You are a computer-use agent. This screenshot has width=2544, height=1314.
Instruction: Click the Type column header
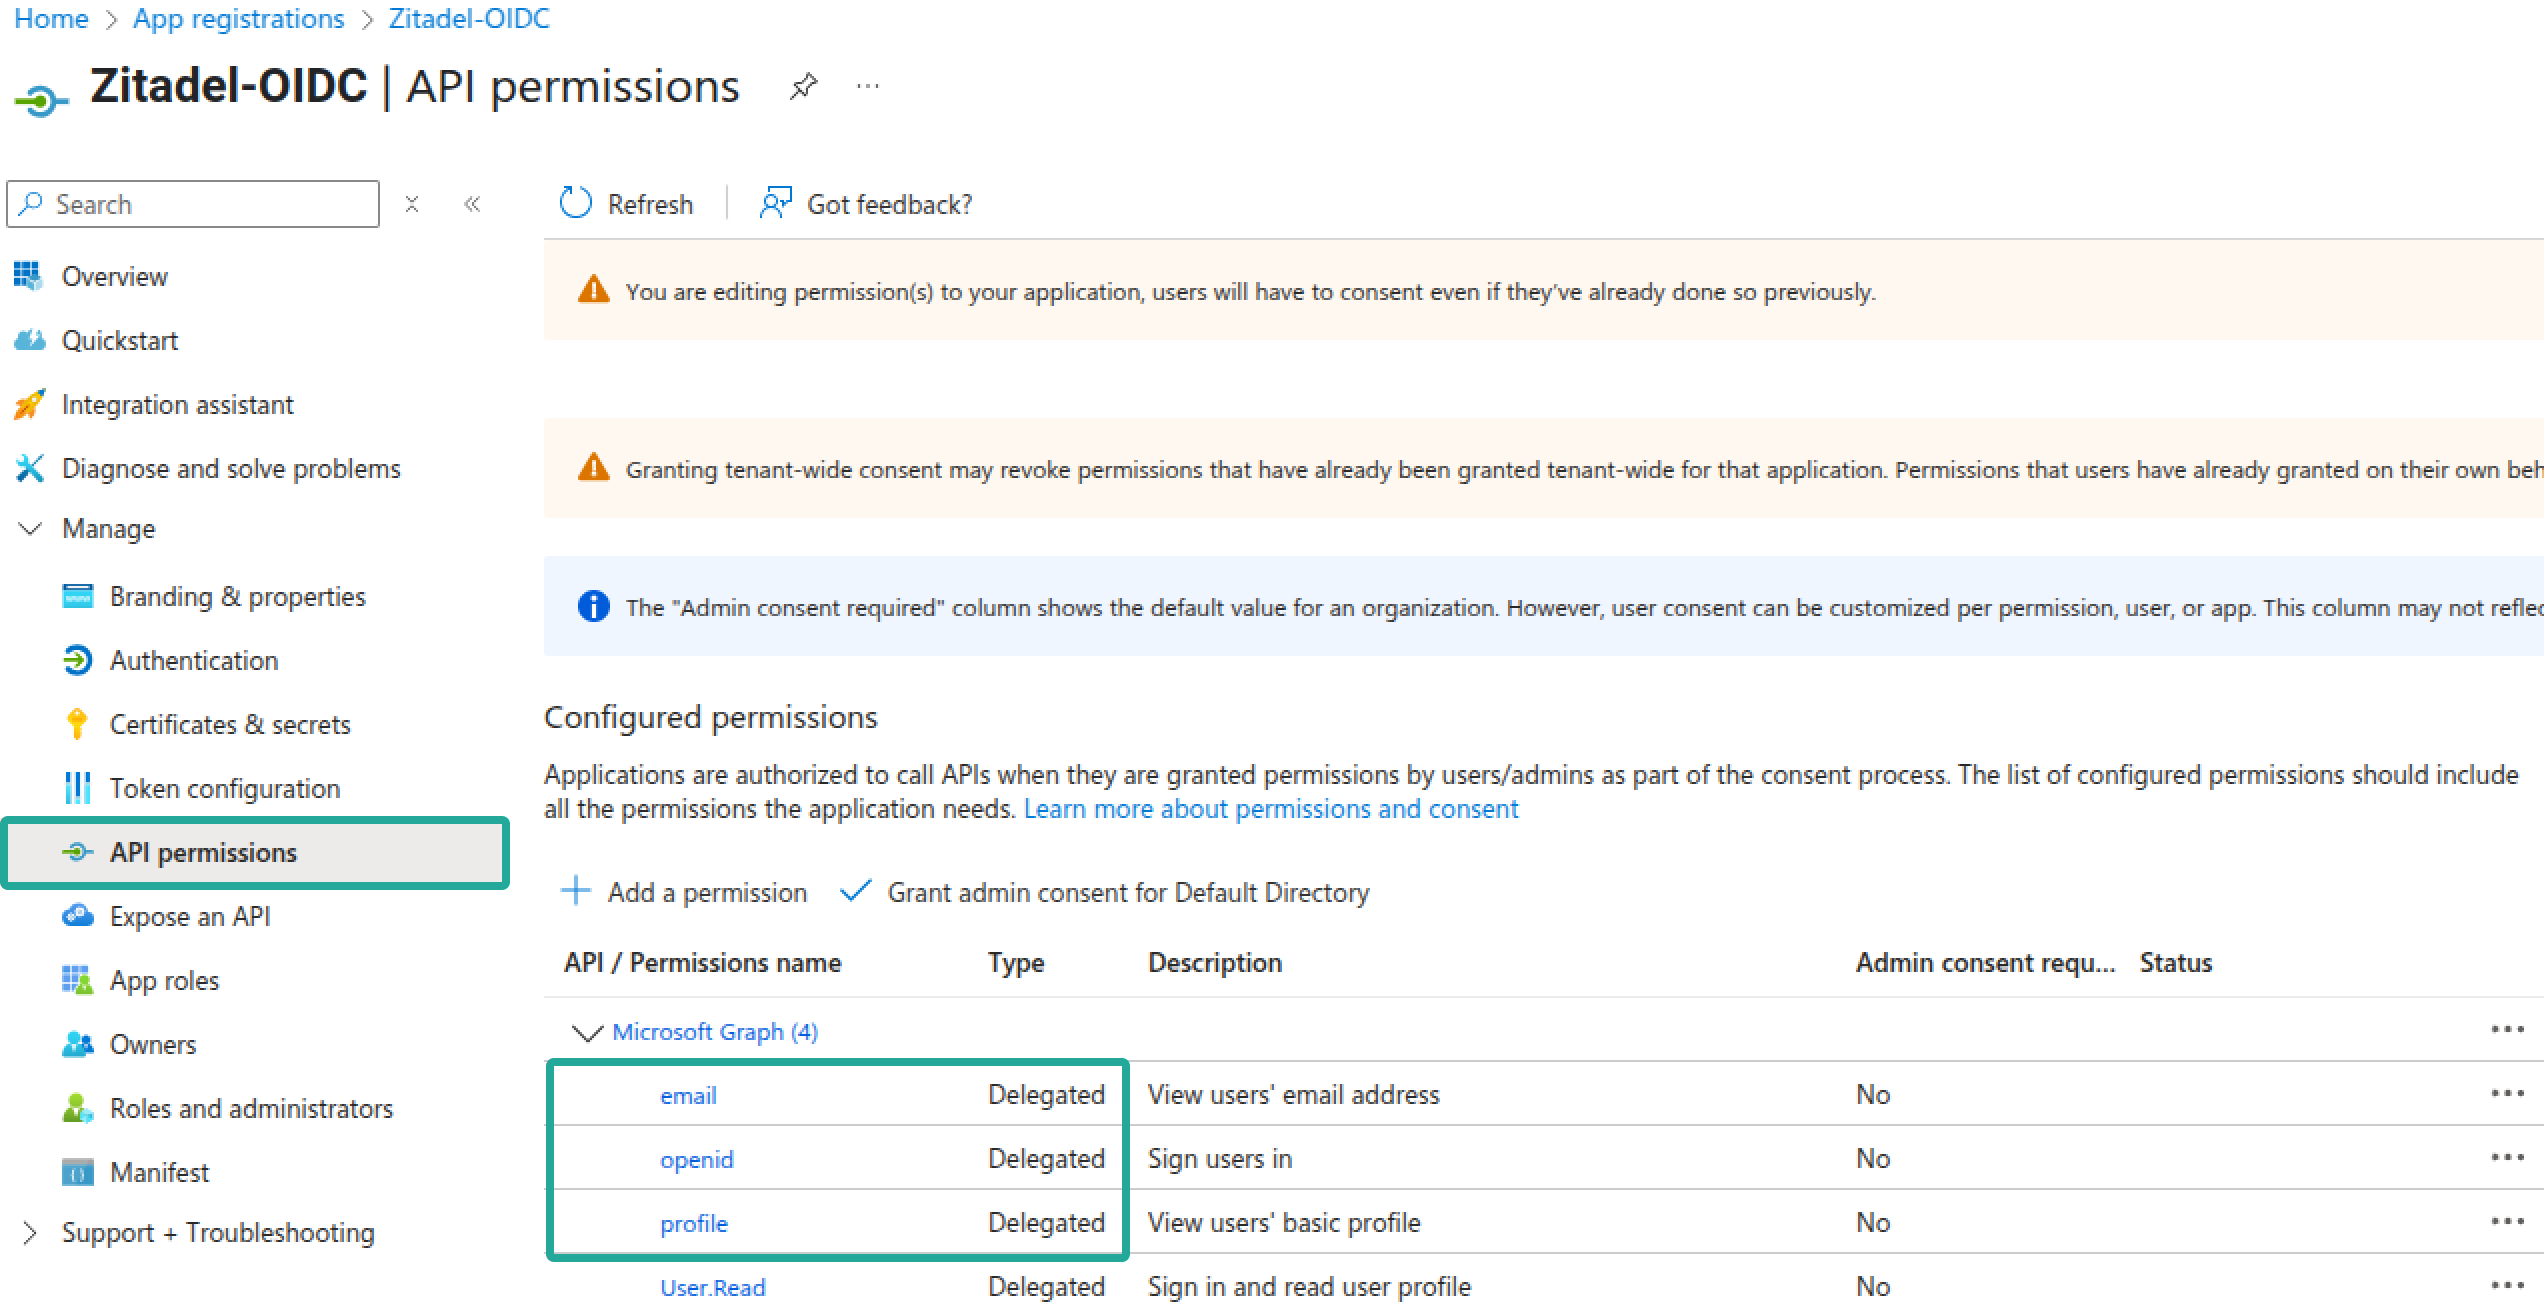[x=1016, y=962]
